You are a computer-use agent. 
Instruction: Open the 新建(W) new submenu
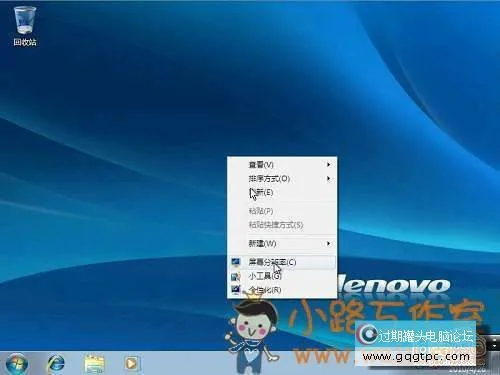tap(282, 244)
